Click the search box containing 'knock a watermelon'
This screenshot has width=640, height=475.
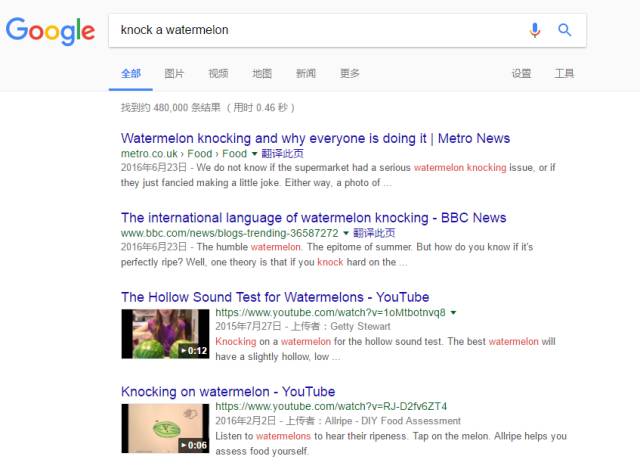click(347, 30)
